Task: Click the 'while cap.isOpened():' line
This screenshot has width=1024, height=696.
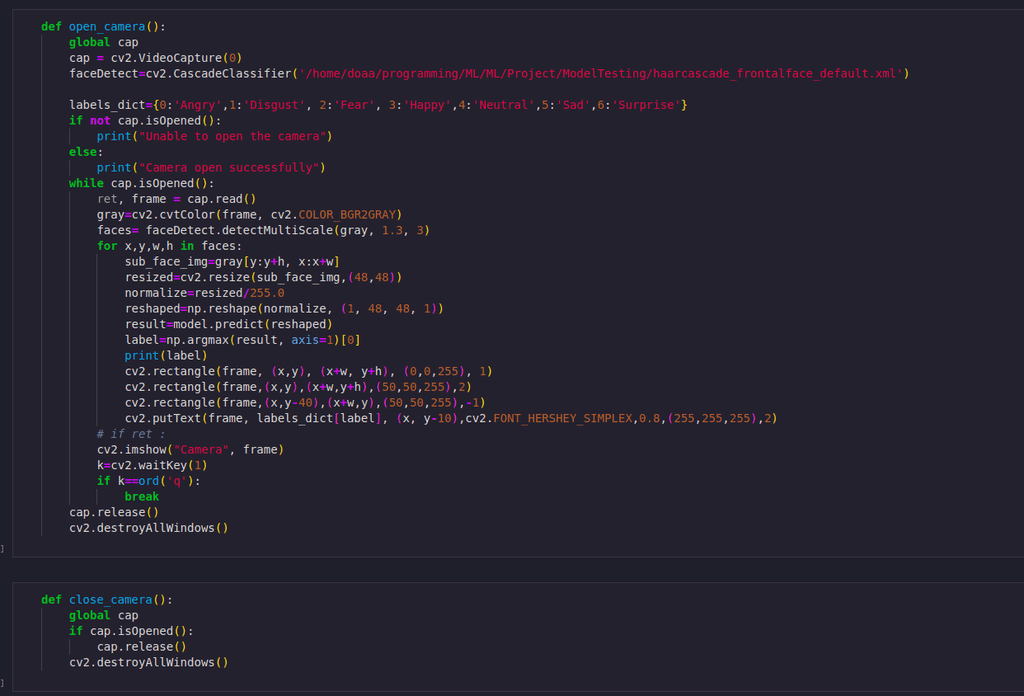Action: (x=142, y=183)
